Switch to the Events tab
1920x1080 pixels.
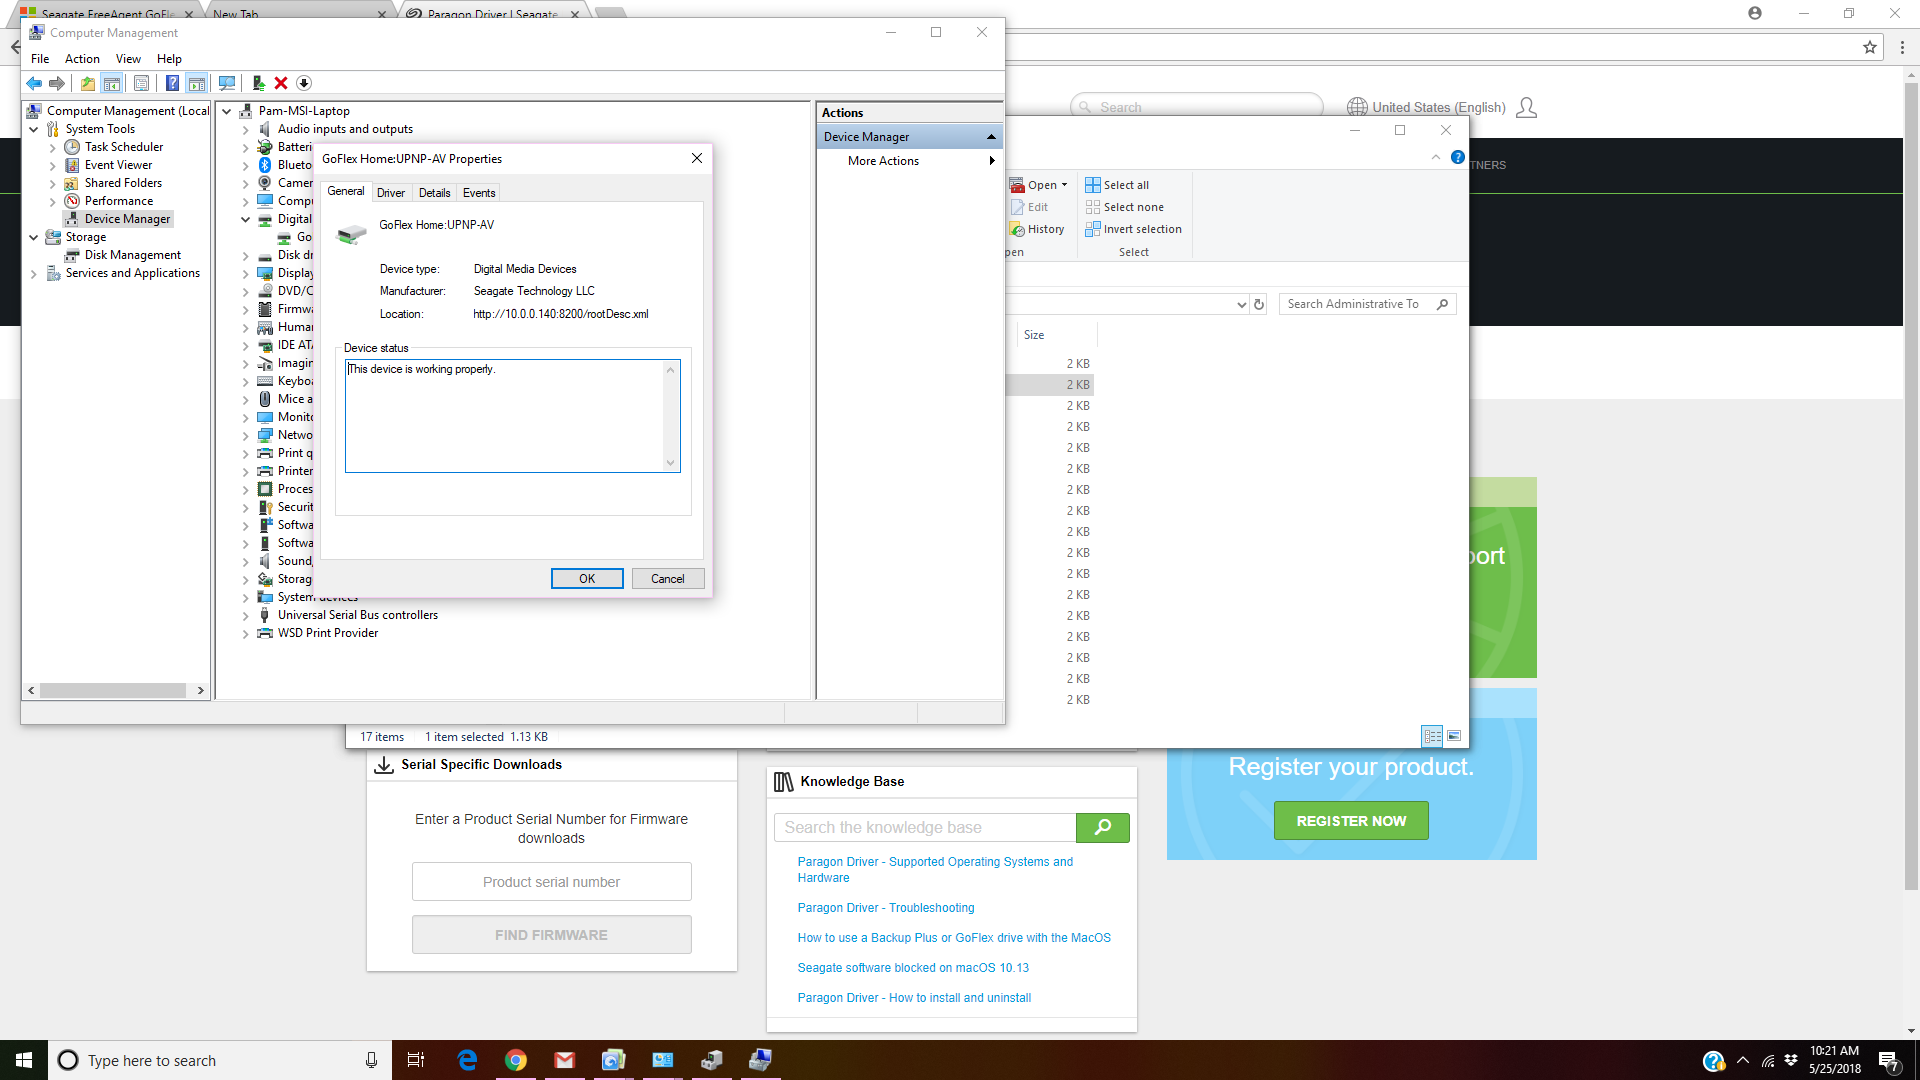[x=479, y=193]
